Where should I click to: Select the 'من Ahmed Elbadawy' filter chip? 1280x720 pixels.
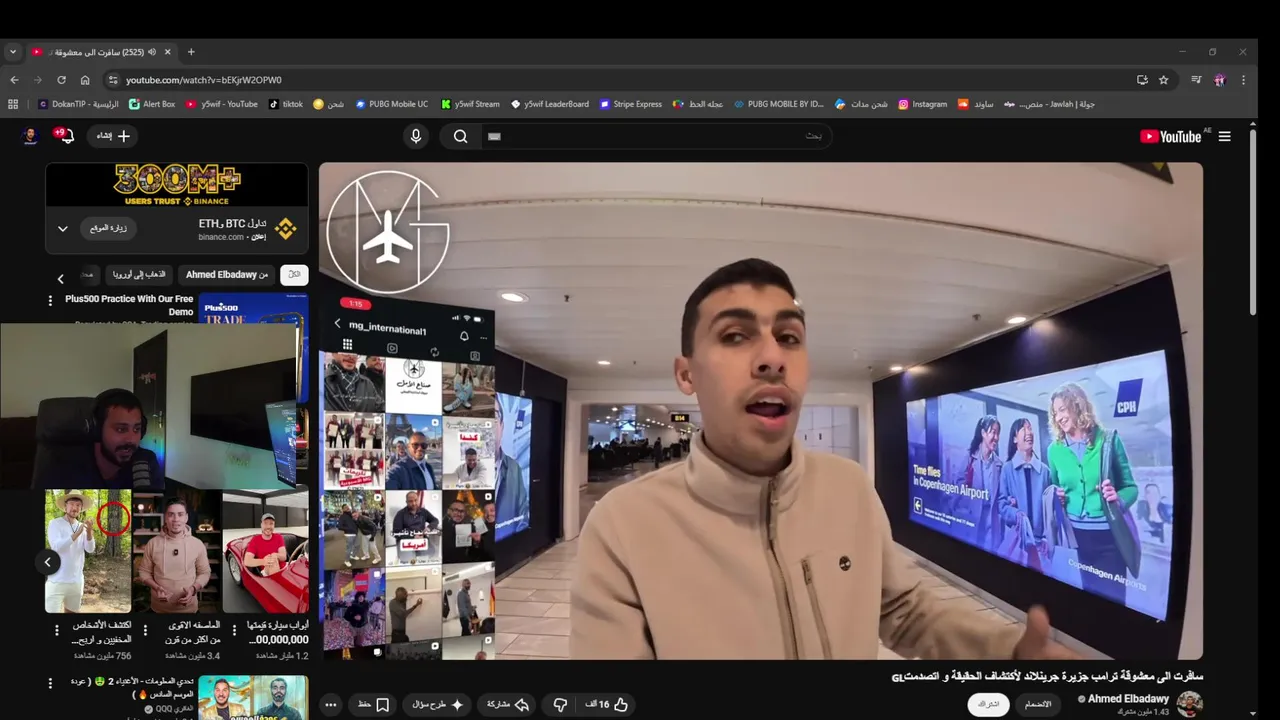click(227, 274)
